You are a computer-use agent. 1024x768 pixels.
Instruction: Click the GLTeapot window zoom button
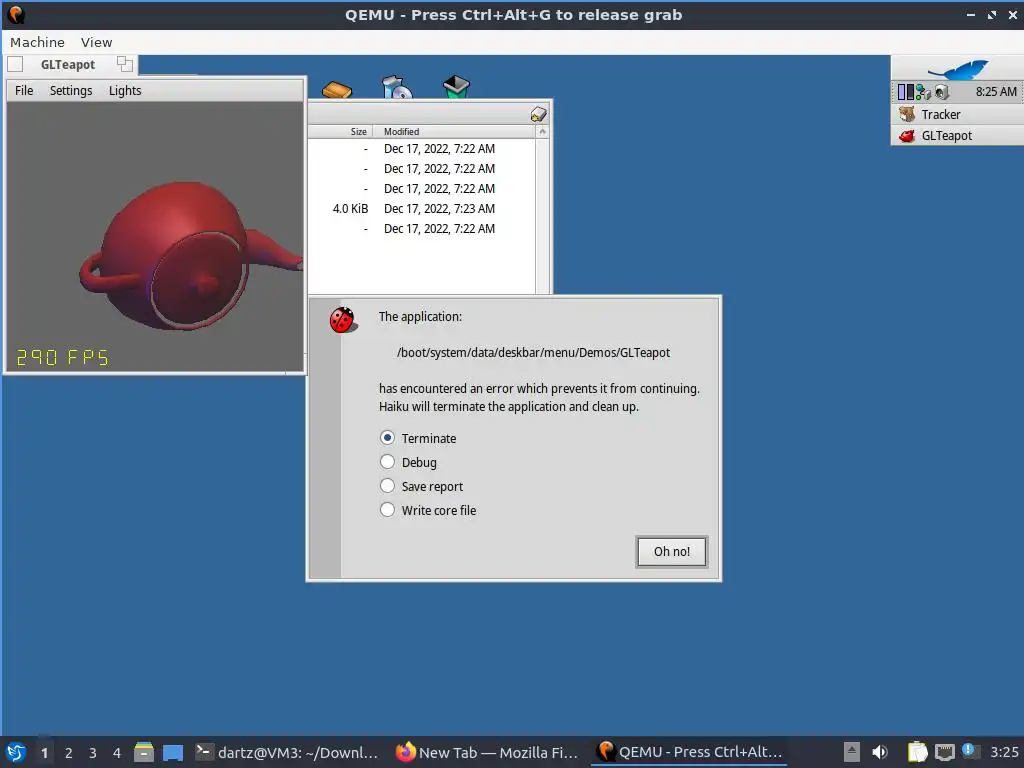(x=124, y=64)
